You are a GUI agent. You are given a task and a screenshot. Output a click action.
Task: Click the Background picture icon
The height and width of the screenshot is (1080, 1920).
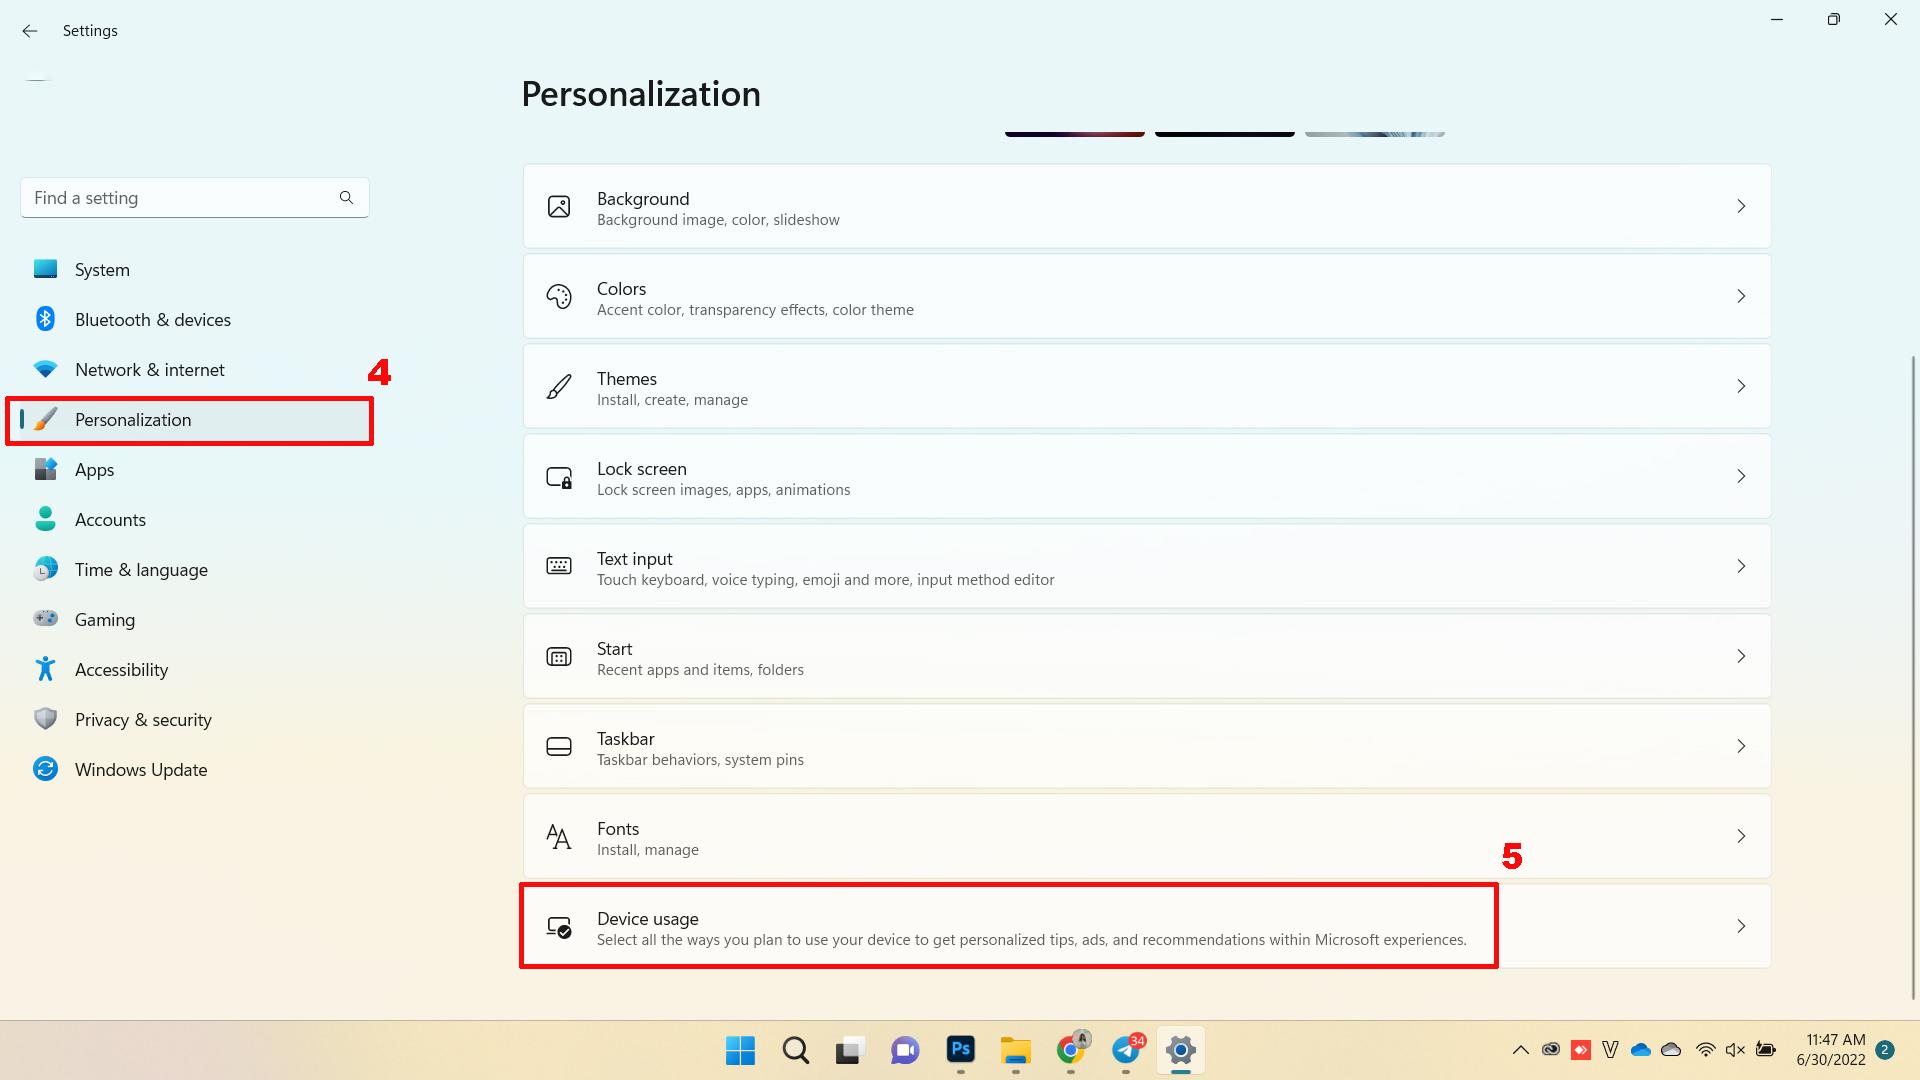pos(559,207)
